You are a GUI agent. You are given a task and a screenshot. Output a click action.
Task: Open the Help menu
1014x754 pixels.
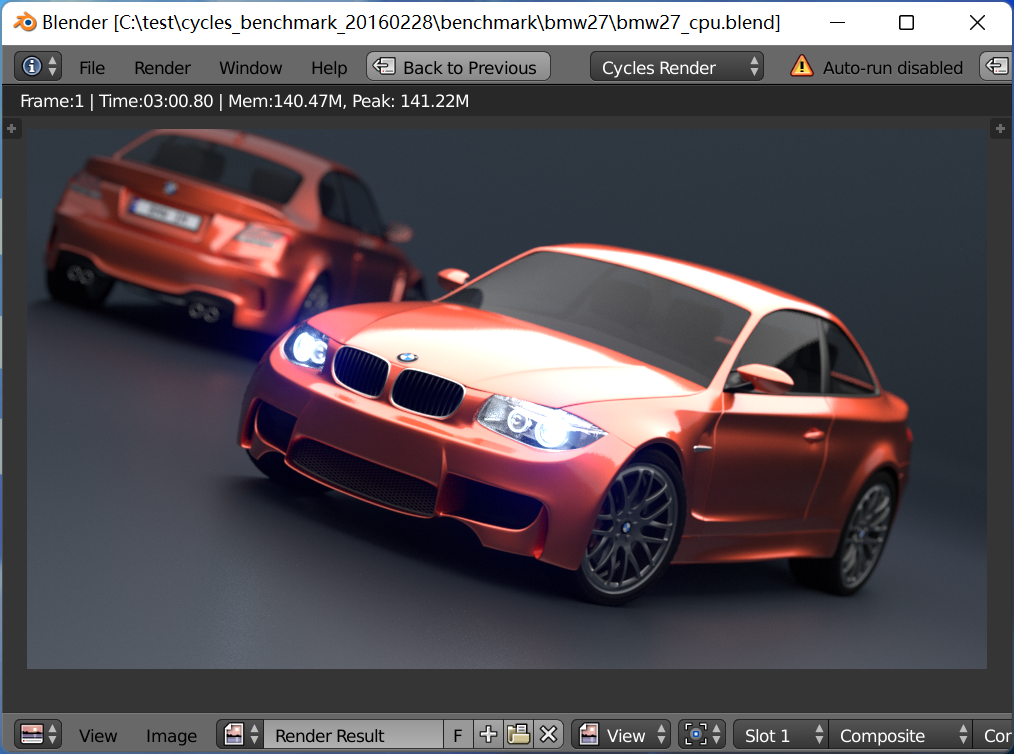[329, 68]
